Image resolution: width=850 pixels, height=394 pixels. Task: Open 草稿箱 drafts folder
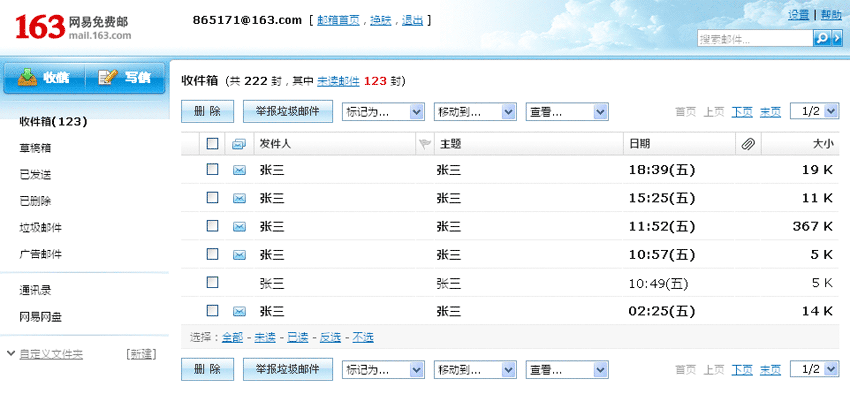point(35,148)
